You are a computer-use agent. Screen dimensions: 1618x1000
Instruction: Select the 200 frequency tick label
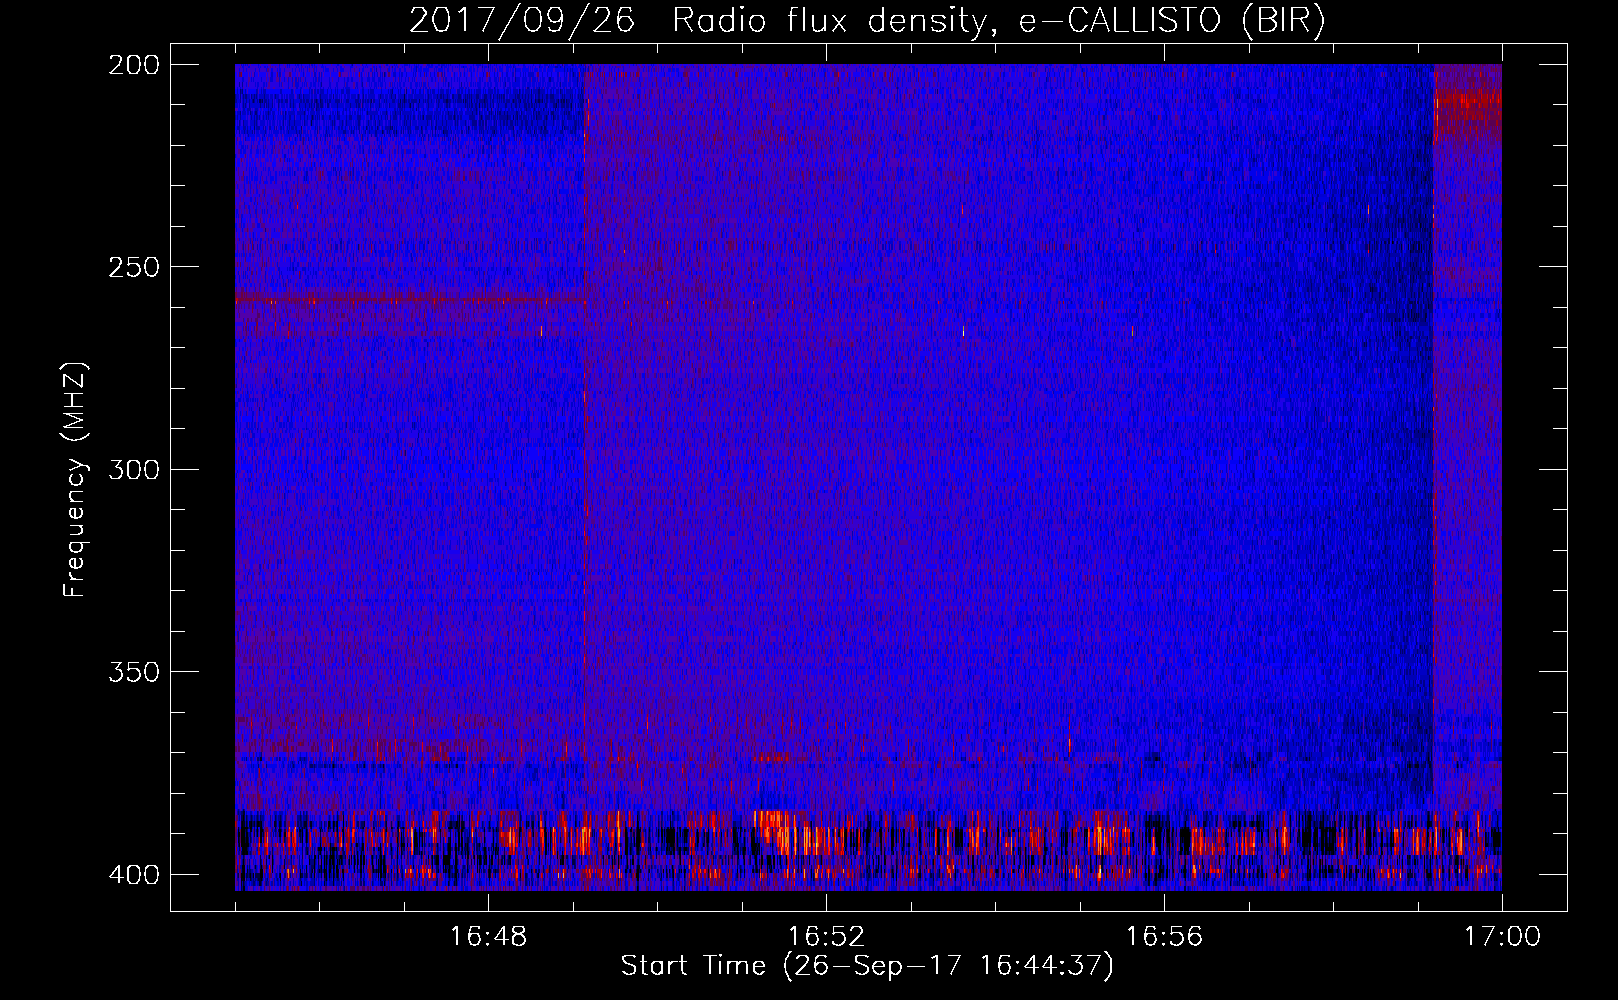(133, 65)
